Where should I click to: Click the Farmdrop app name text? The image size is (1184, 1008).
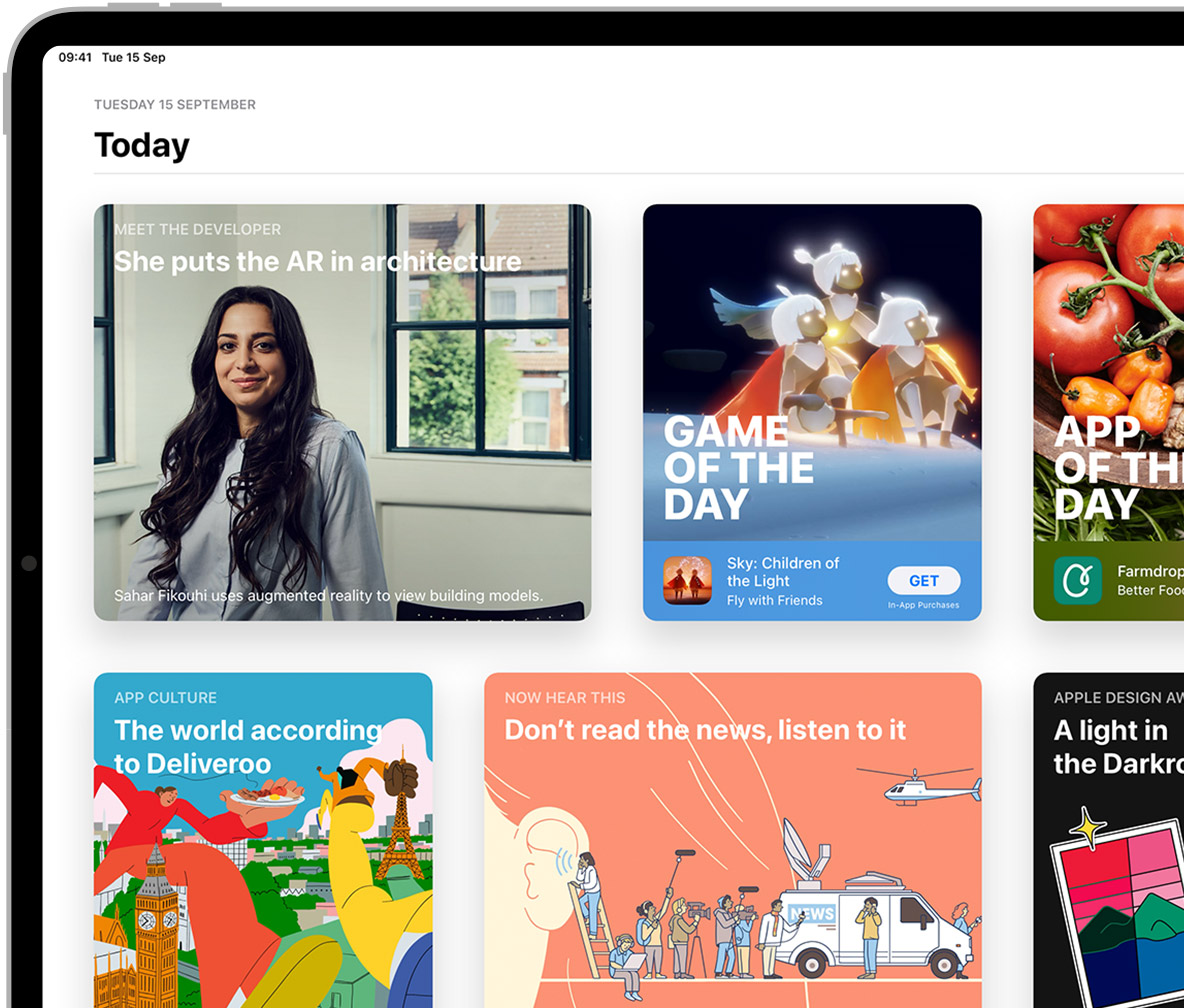1150,572
